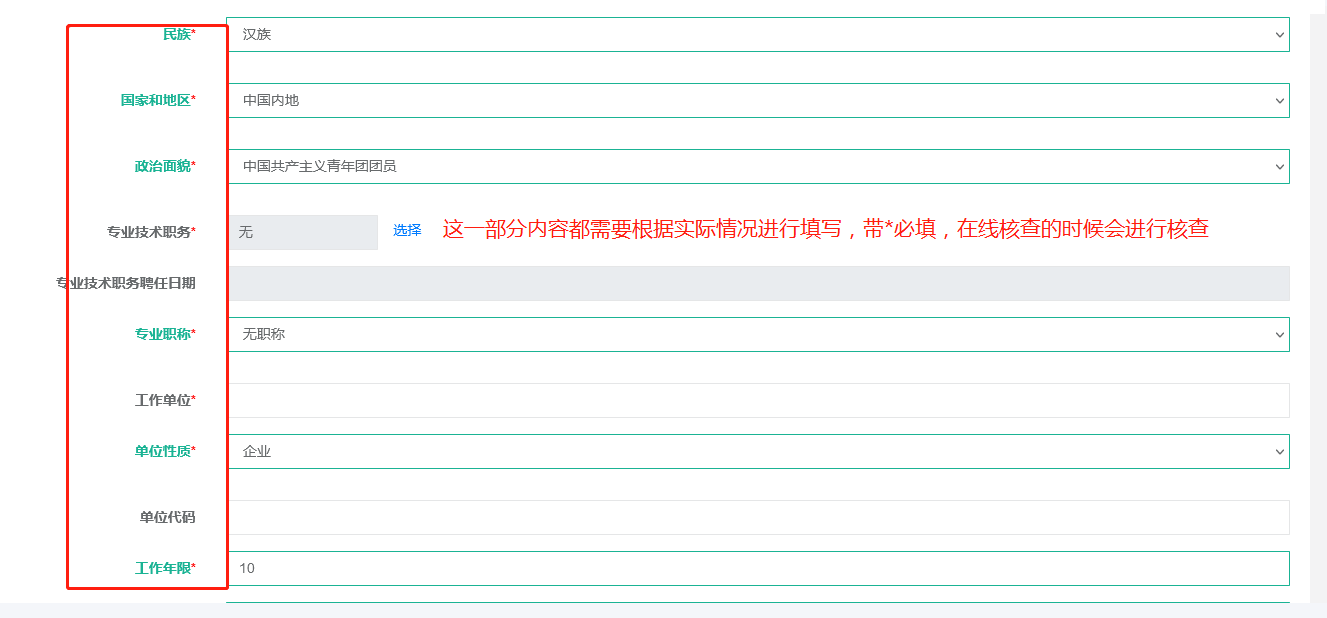Viewport: 1327px width, 618px height.
Task: Click the 专业技术职务聘任日期 date field
Action: (757, 283)
